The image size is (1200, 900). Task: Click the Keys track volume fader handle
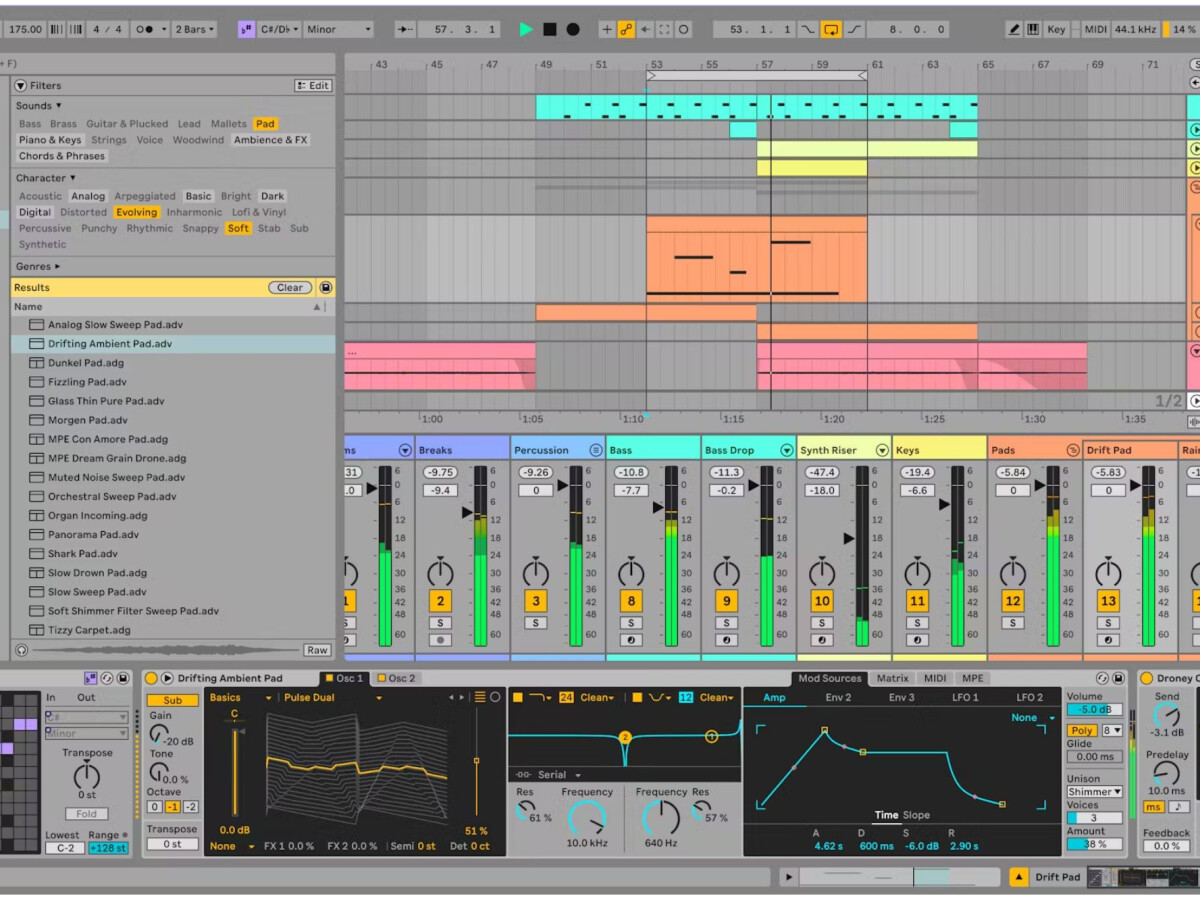tap(943, 505)
